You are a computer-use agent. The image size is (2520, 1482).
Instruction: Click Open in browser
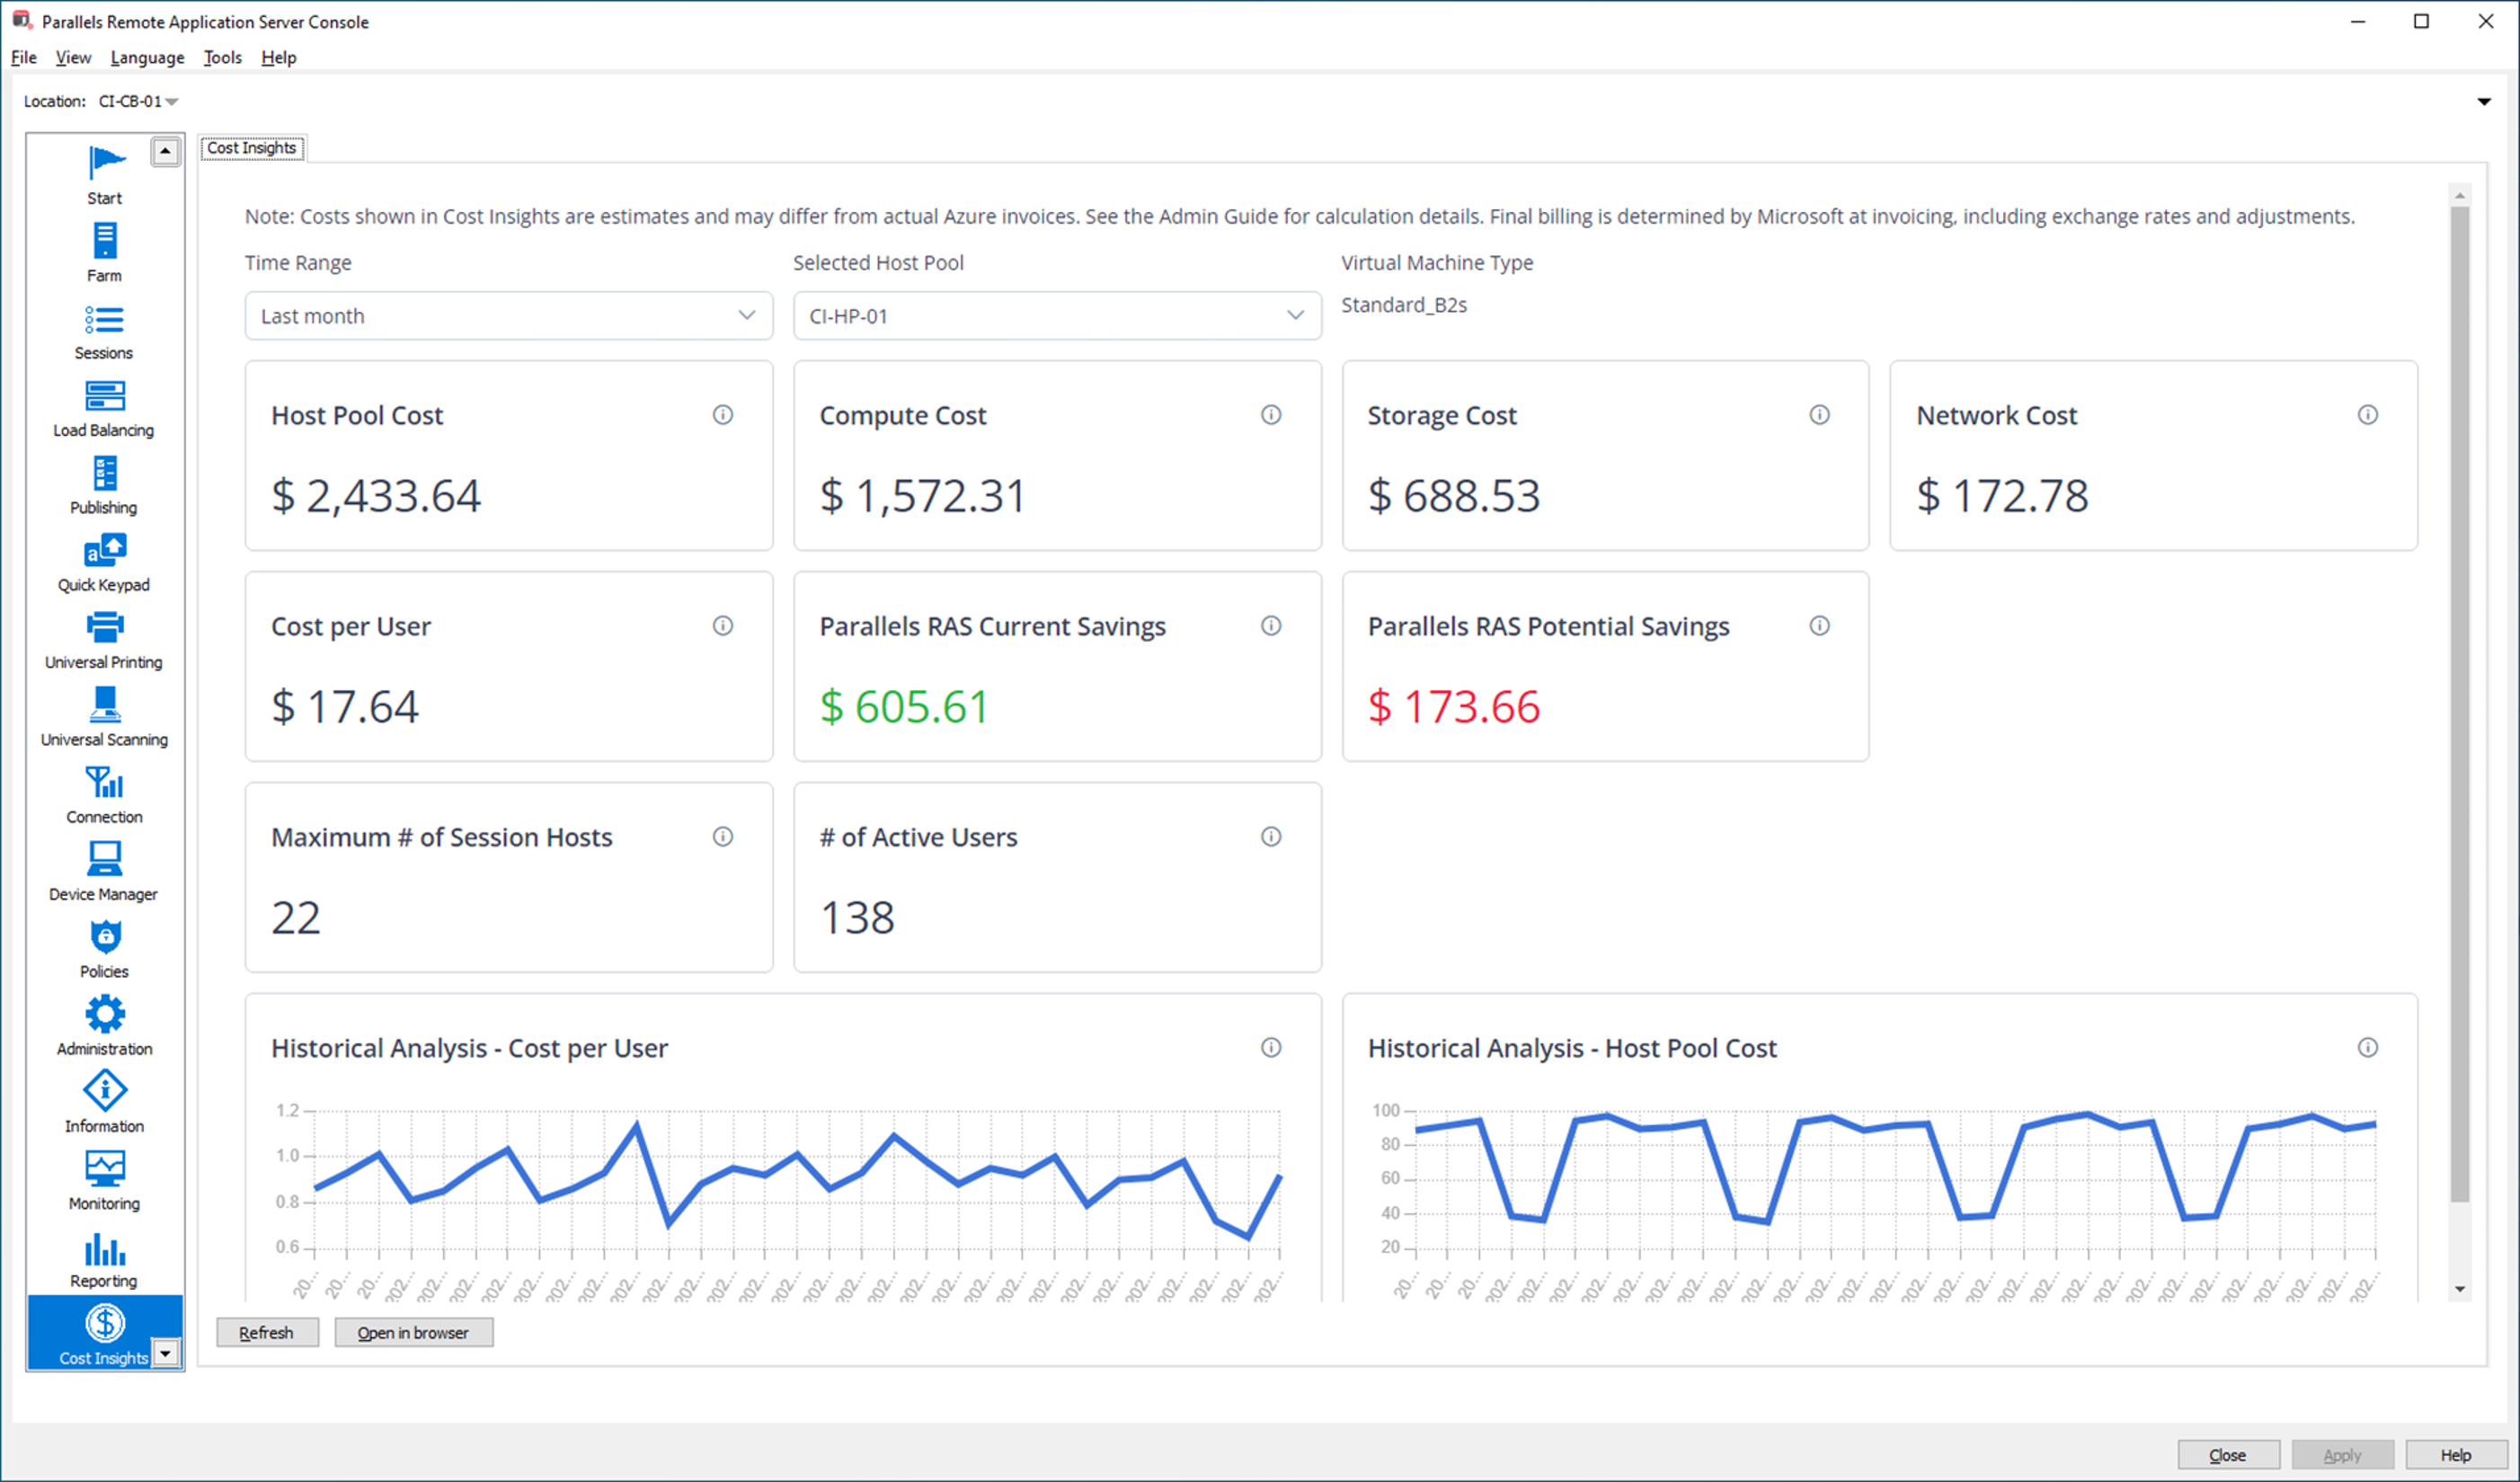click(413, 1332)
